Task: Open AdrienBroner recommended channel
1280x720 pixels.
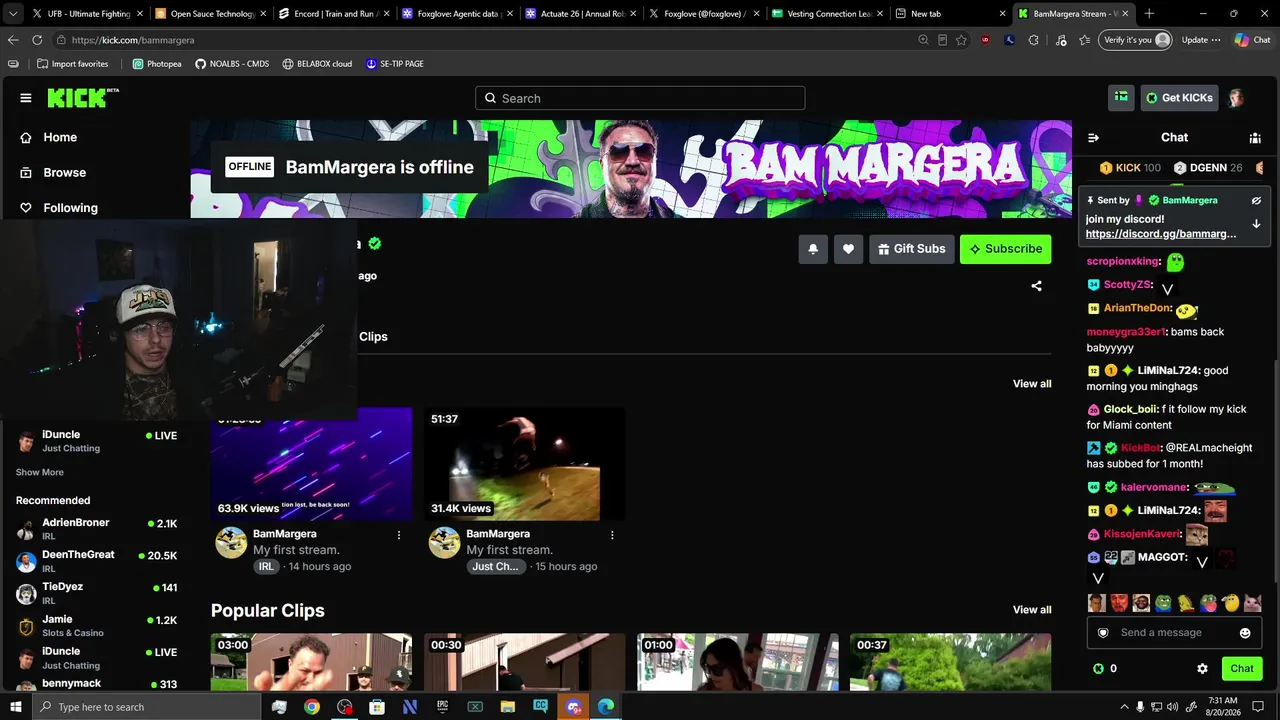Action: point(95,529)
